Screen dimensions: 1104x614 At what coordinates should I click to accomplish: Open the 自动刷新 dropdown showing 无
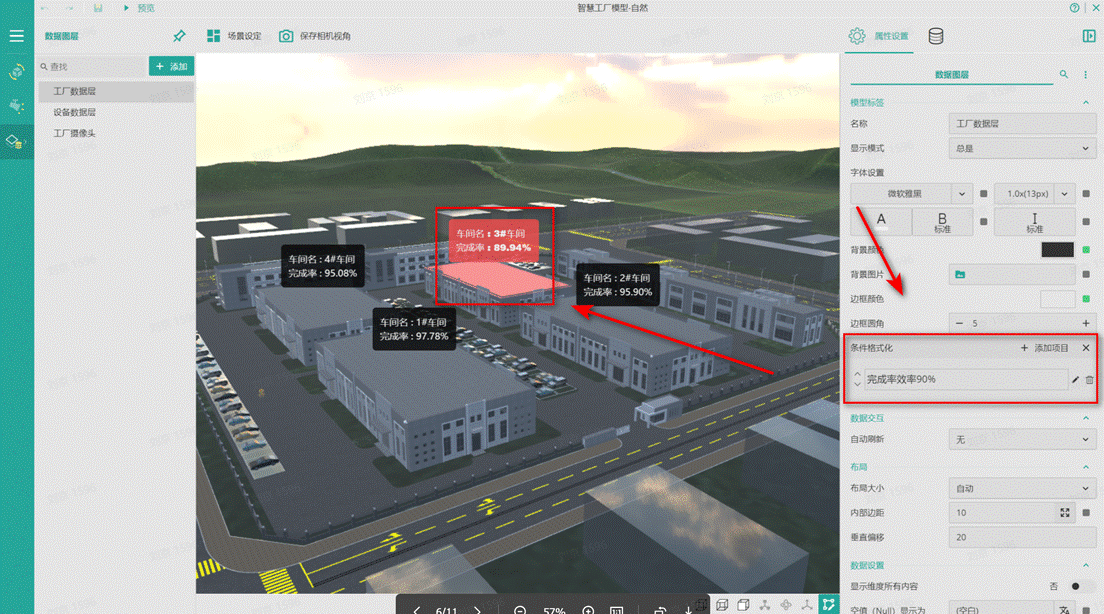[x=1022, y=439]
